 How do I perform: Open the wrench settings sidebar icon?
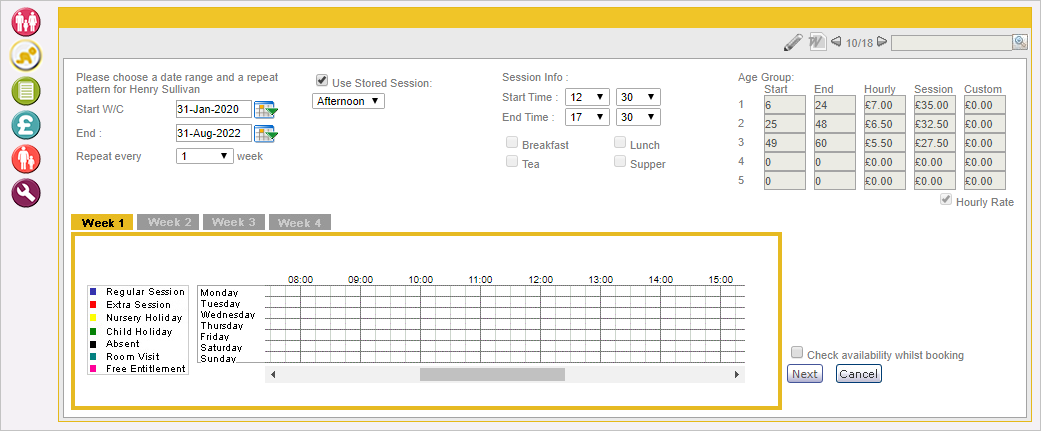26,193
